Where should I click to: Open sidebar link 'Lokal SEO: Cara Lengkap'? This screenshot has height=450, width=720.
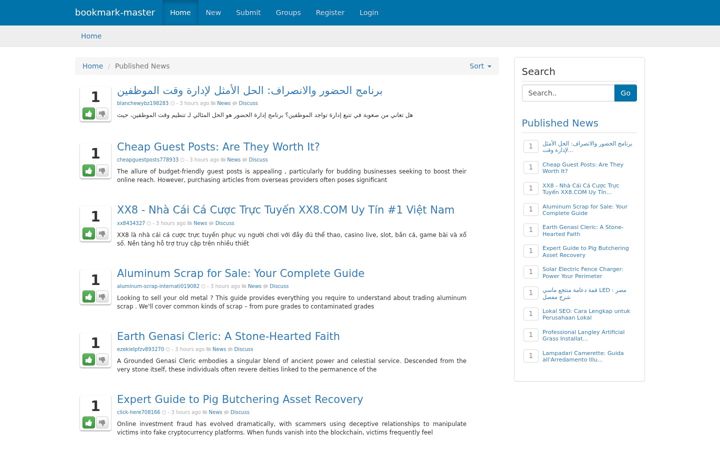point(586,315)
